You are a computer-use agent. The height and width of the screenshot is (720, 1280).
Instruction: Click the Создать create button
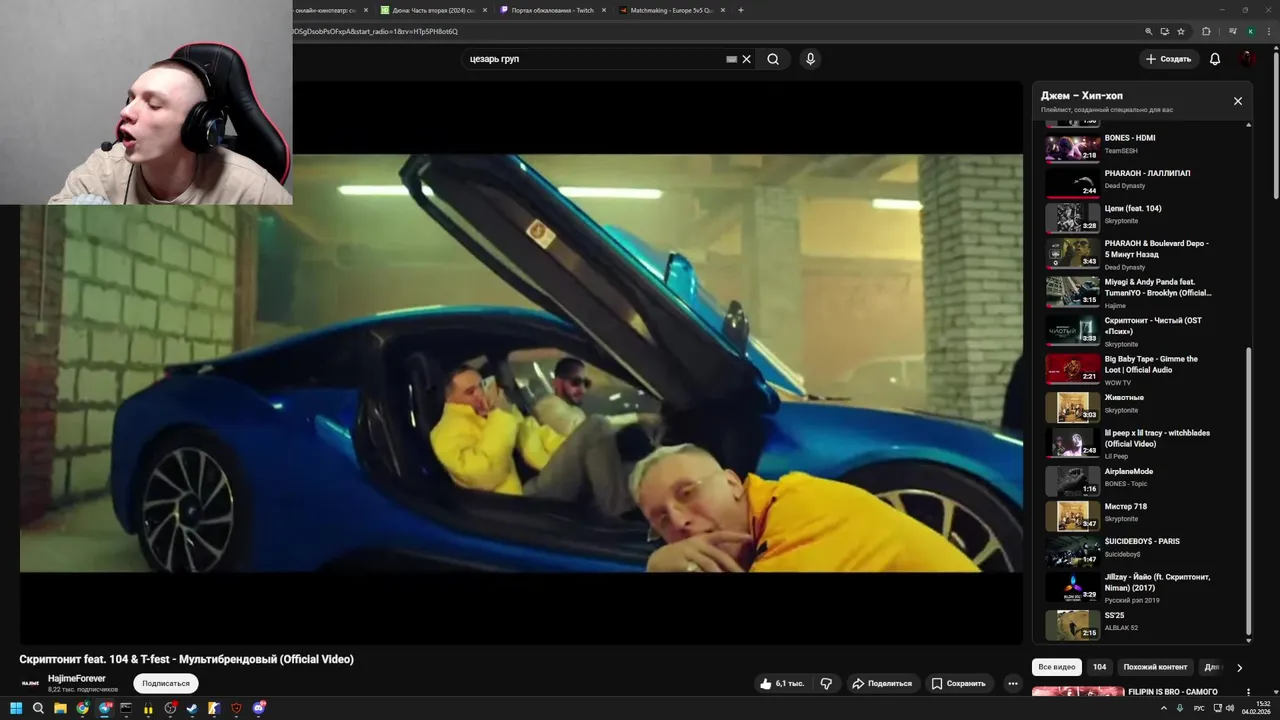tap(1169, 59)
